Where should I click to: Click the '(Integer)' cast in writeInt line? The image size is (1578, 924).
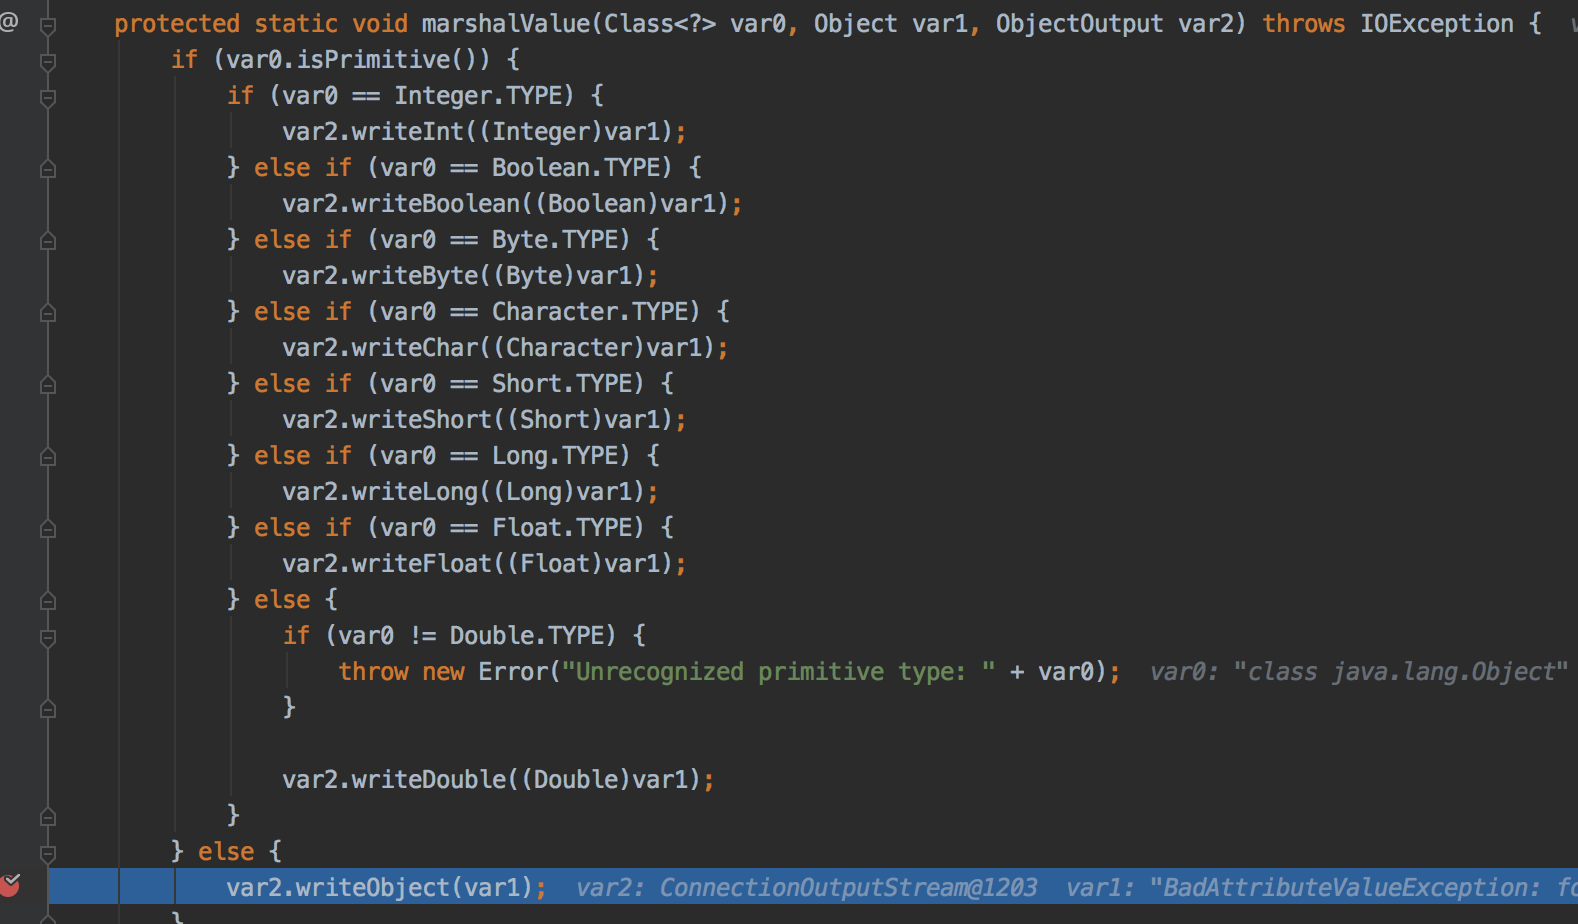pos(541,132)
